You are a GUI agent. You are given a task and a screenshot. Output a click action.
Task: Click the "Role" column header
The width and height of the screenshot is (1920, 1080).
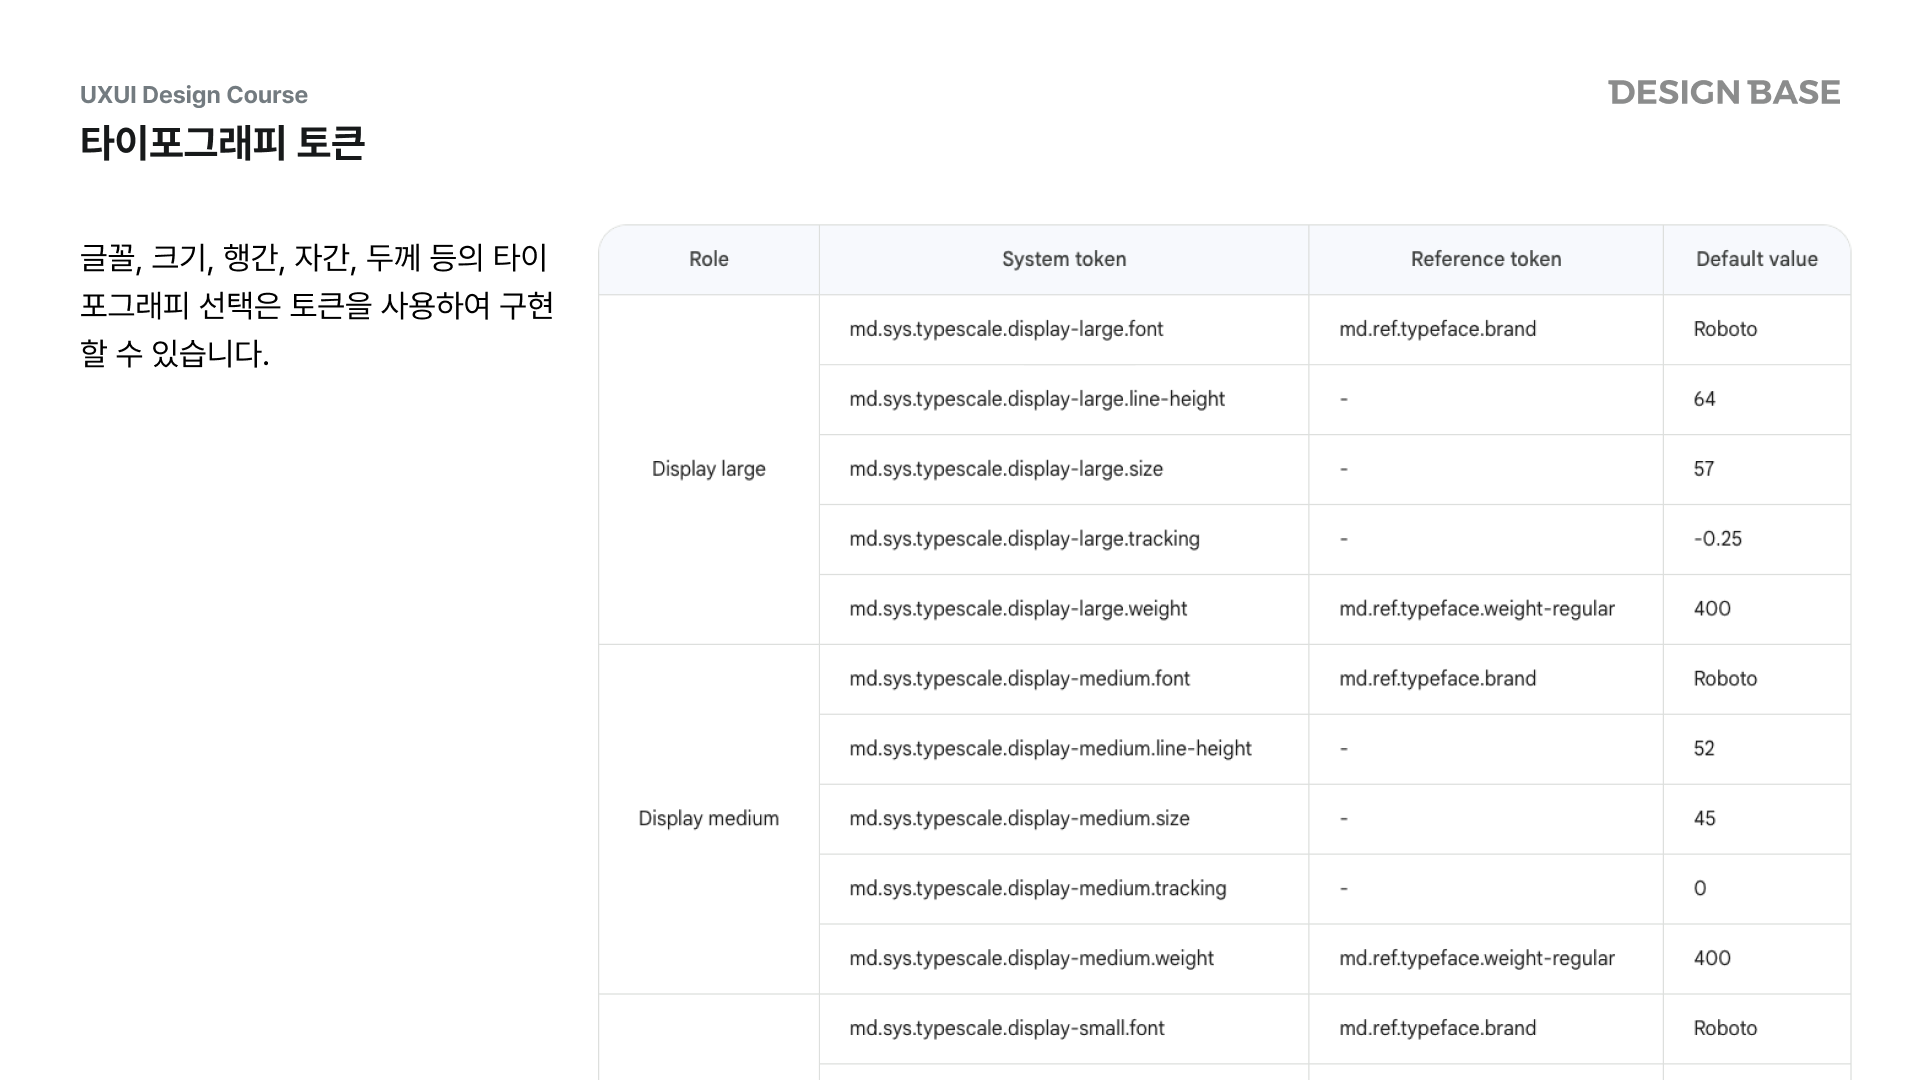tap(709, 259)
